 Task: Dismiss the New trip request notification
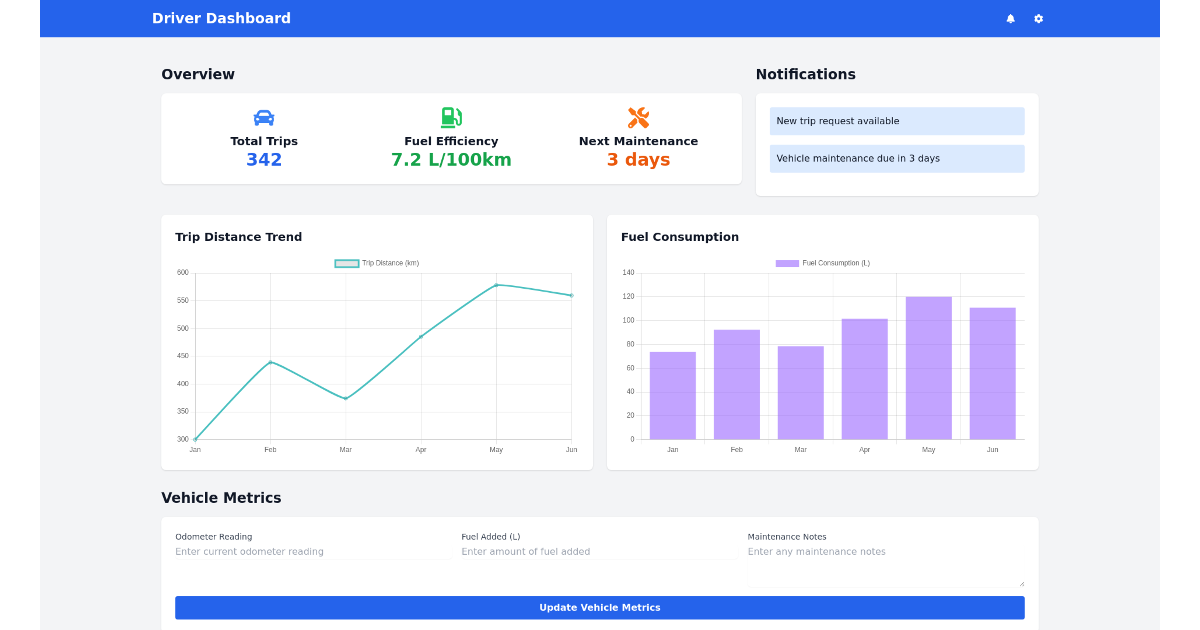[x=897, y=120]
